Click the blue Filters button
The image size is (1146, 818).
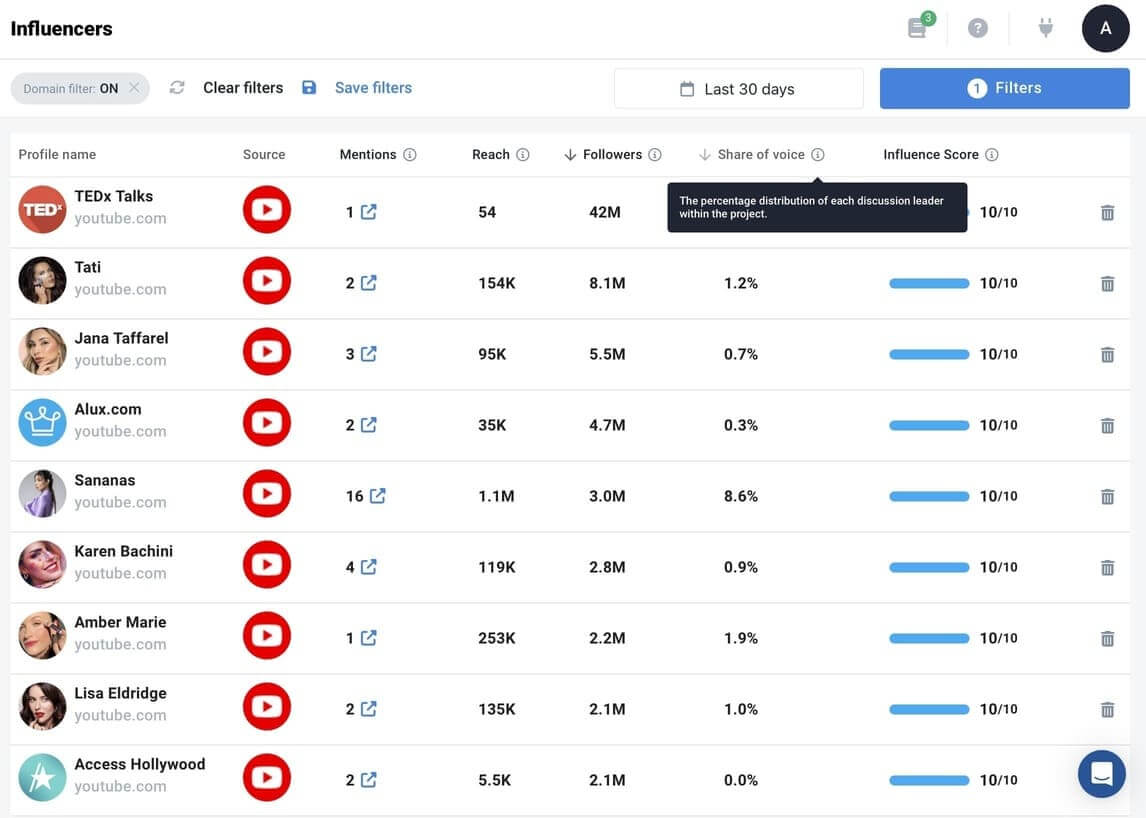coord(1004,89)
